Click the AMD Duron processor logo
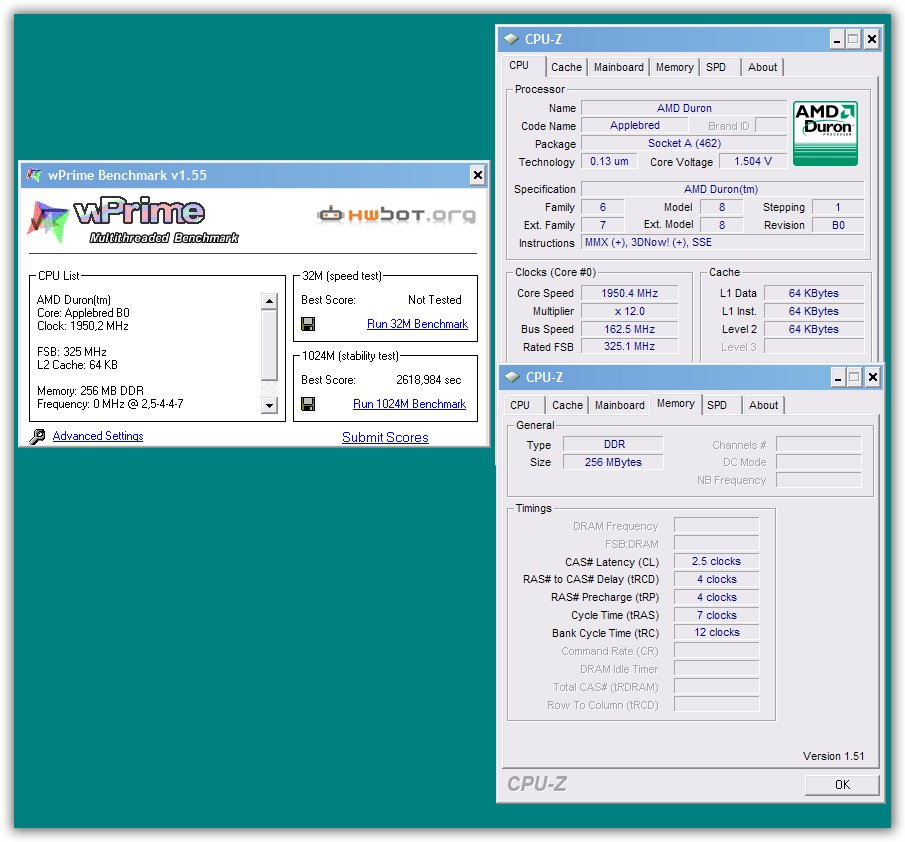 coord(825,133)
